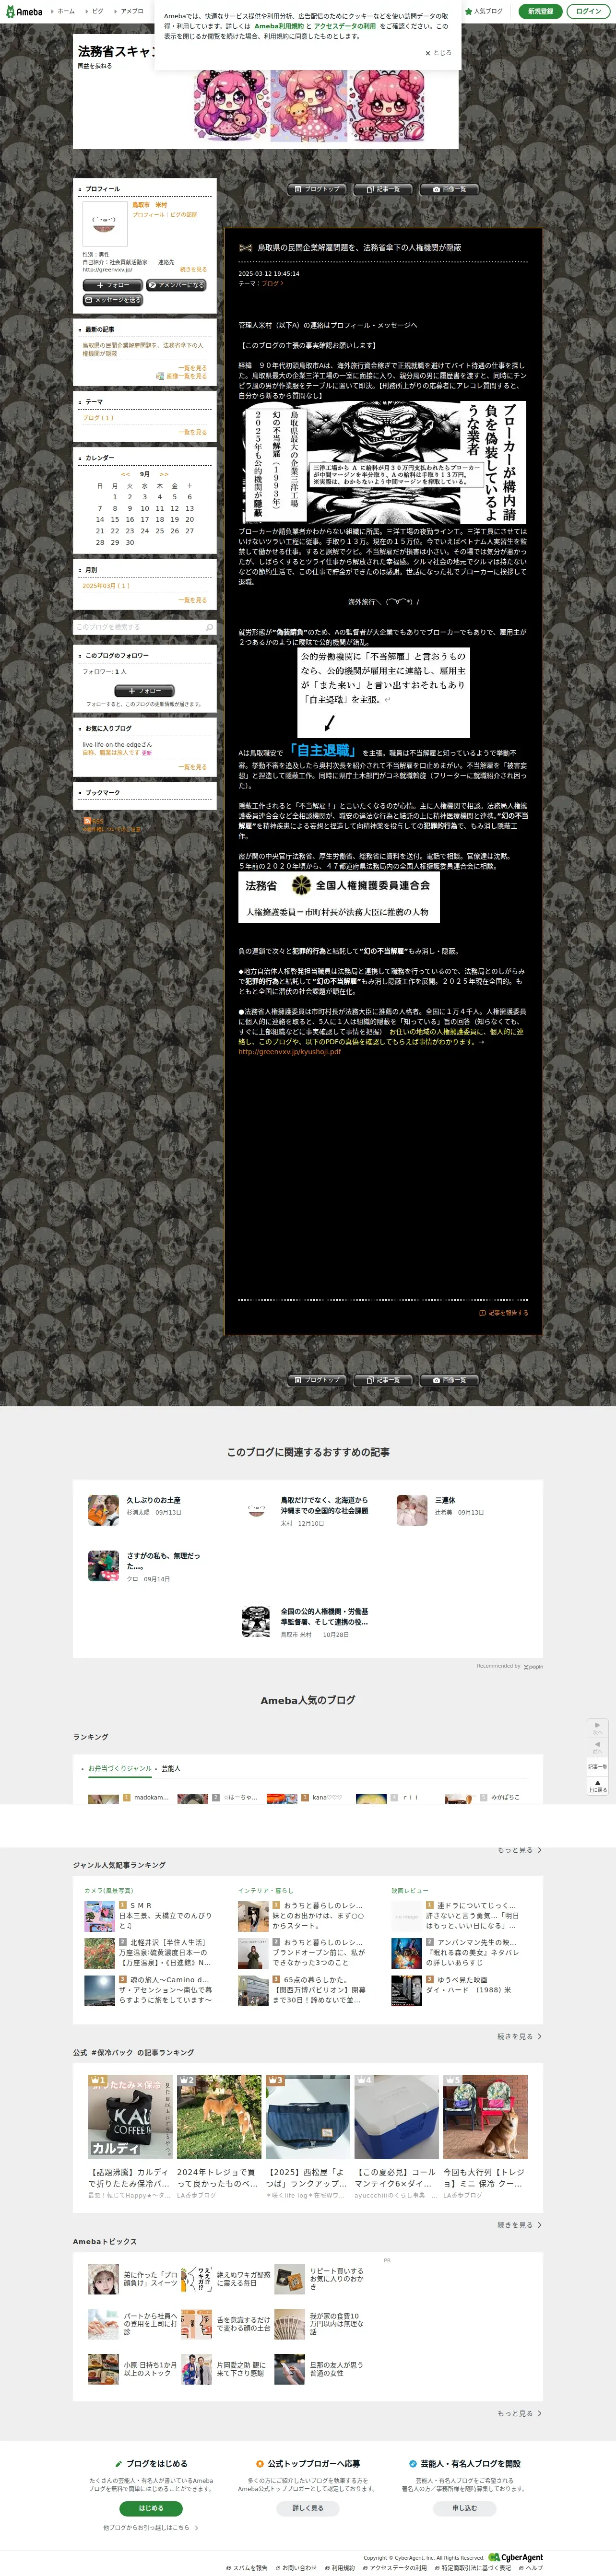Click 他ブログからお引っ越しはこちら chevron link
Image resolution: width=616 pixels, height=2576 pixels.
pos(150,2527)
